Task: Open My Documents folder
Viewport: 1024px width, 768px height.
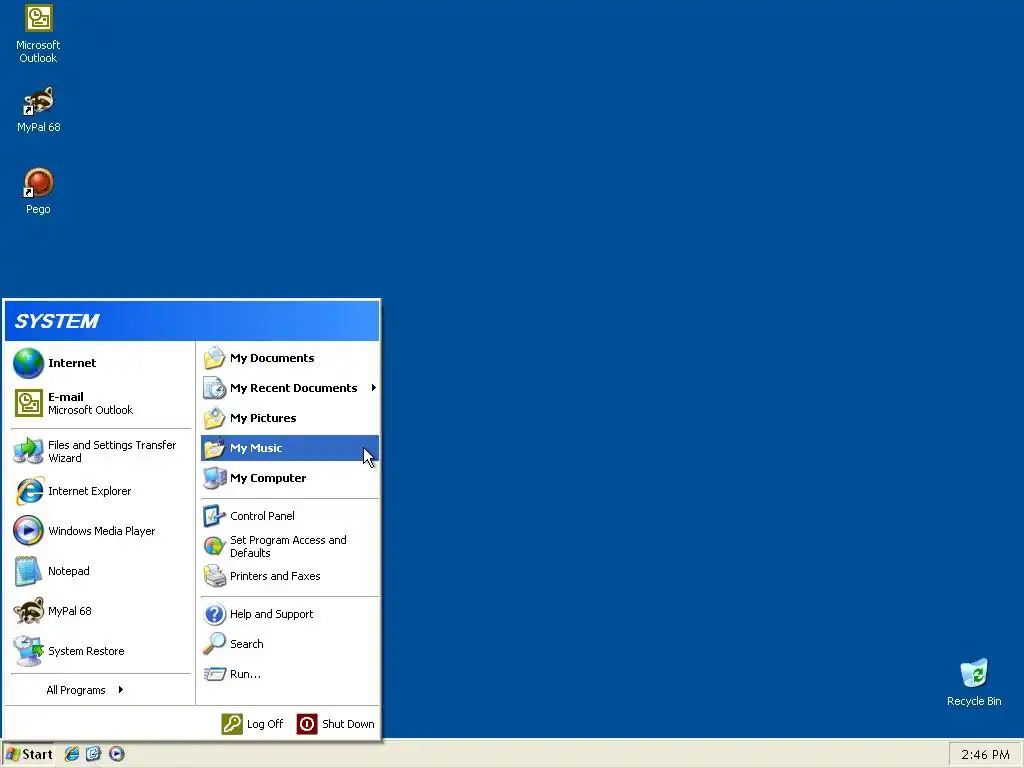Action: pos(289,358)
